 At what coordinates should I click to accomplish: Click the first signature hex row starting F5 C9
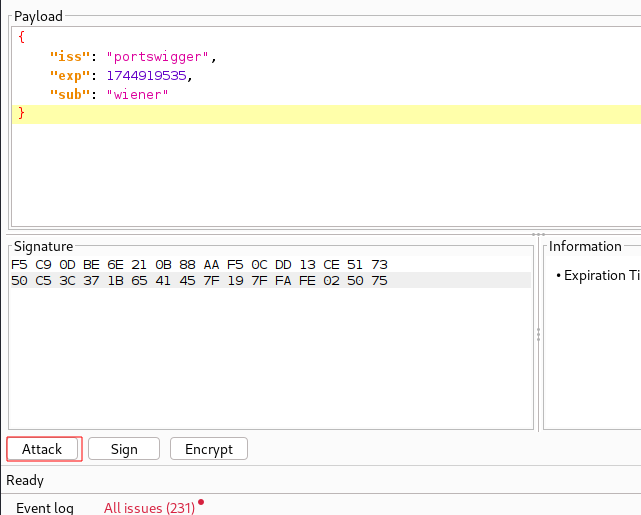199,264
